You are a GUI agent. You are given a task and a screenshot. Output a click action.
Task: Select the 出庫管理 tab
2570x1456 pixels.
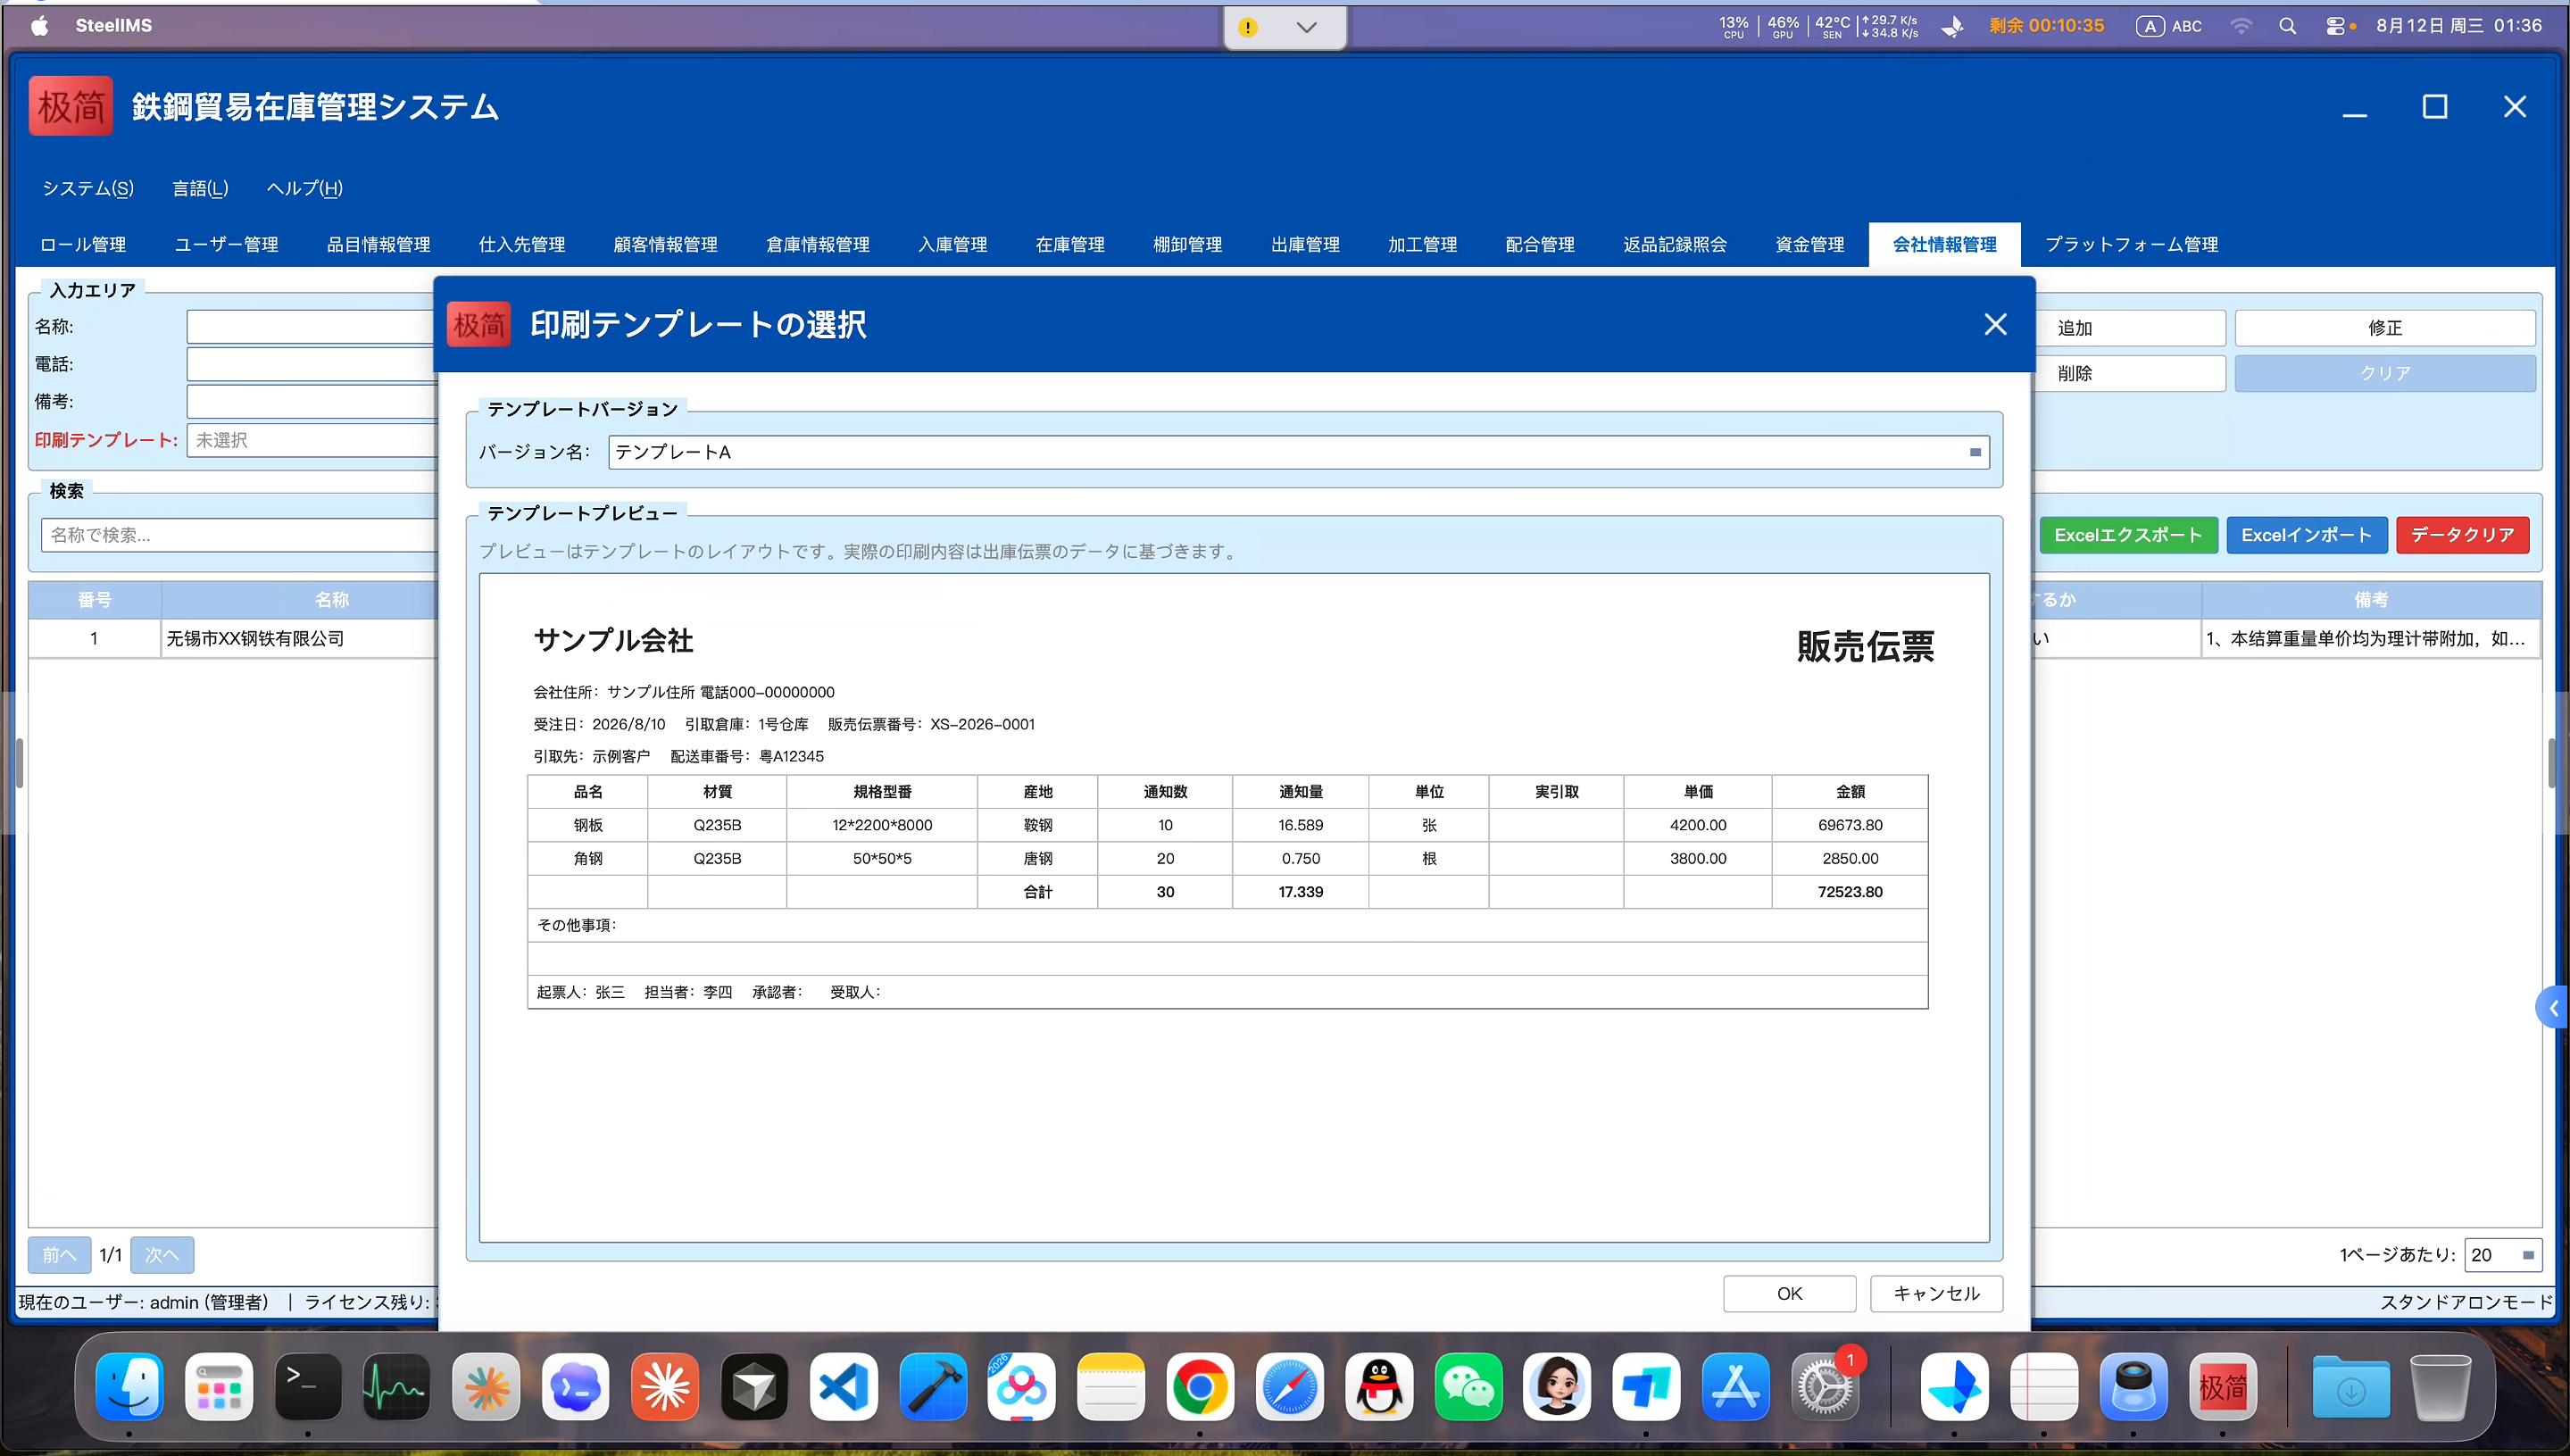click(1305, 244)
